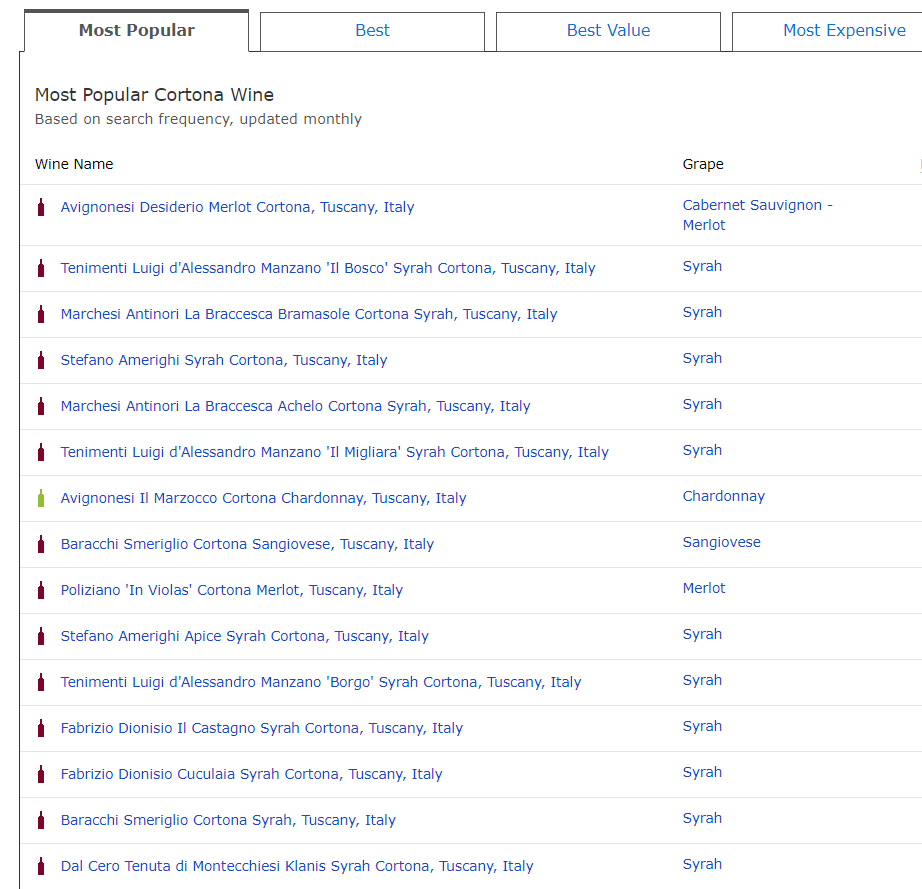Click the Wine Name column header
The height and width of the screenshot is (889, 922).
74,164
